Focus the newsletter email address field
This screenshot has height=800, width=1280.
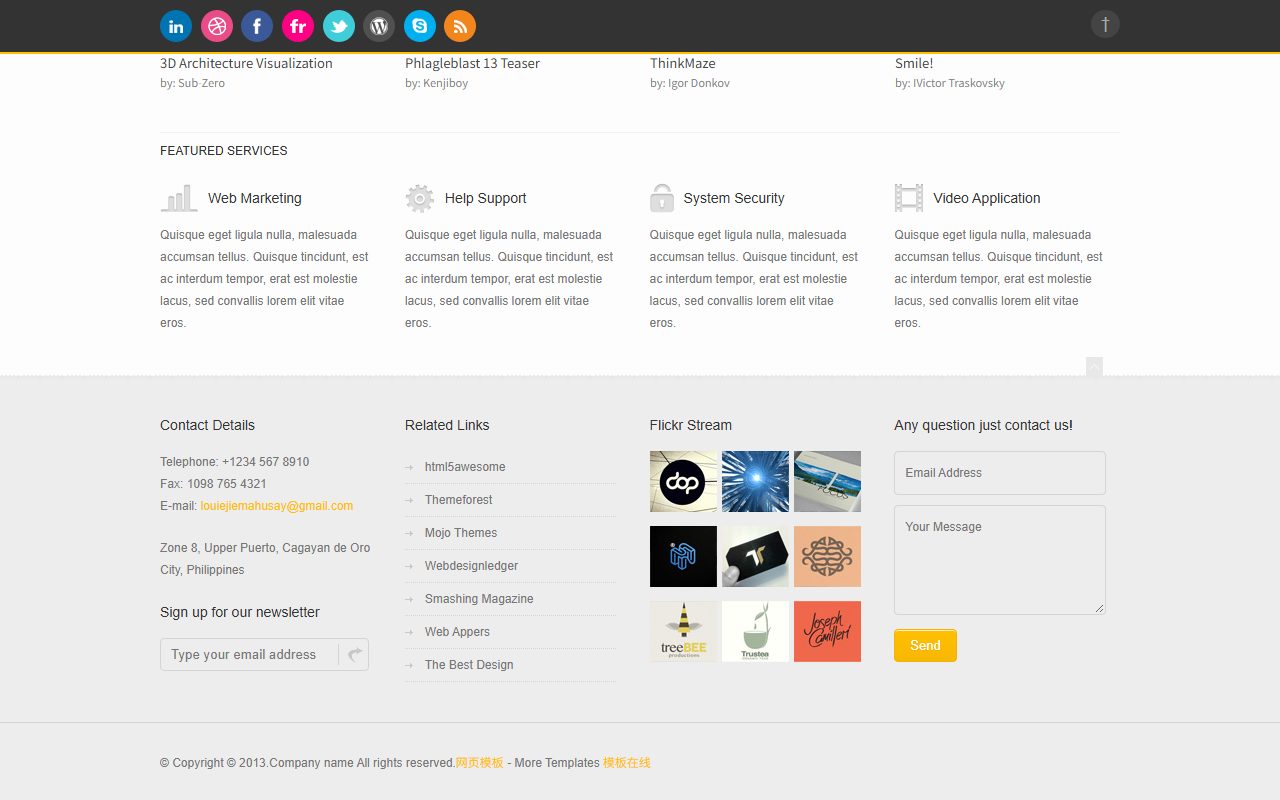[250, 655]
